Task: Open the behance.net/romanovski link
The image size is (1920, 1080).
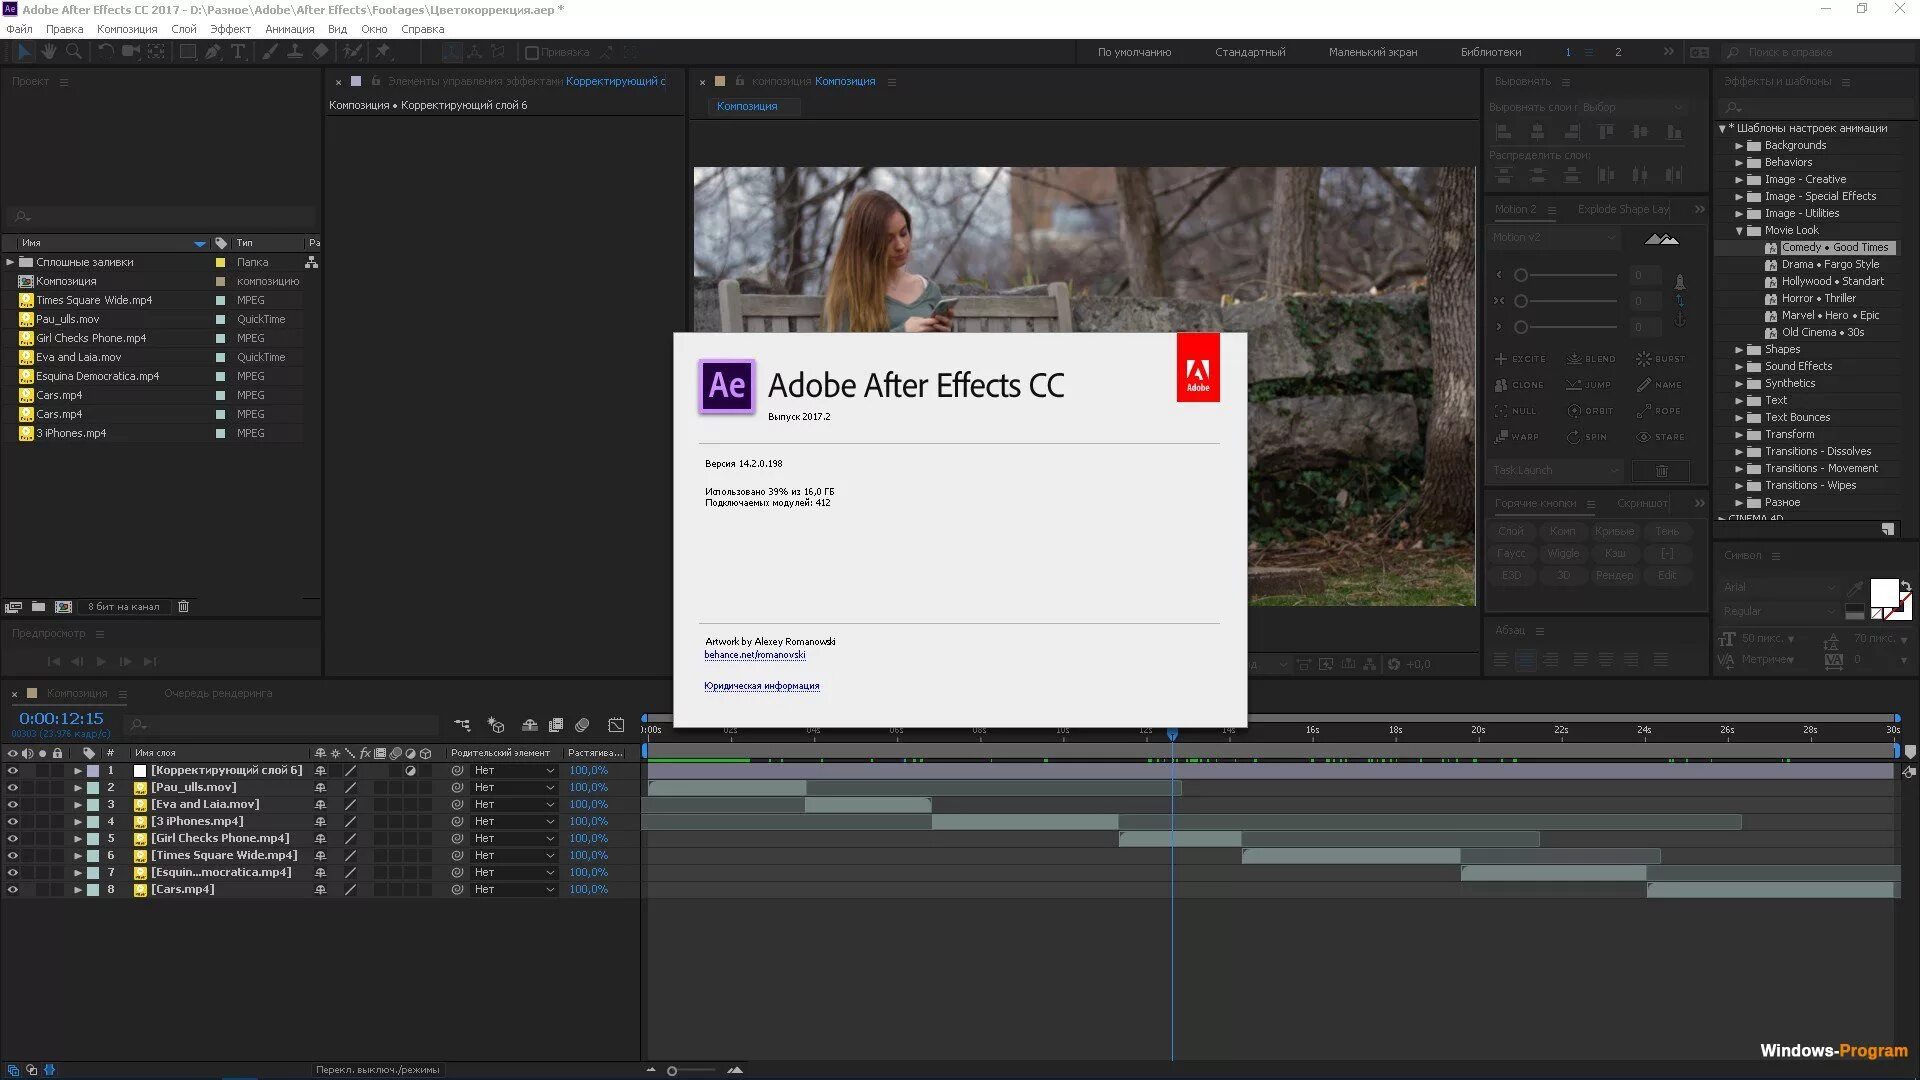Action: point(754,655)
